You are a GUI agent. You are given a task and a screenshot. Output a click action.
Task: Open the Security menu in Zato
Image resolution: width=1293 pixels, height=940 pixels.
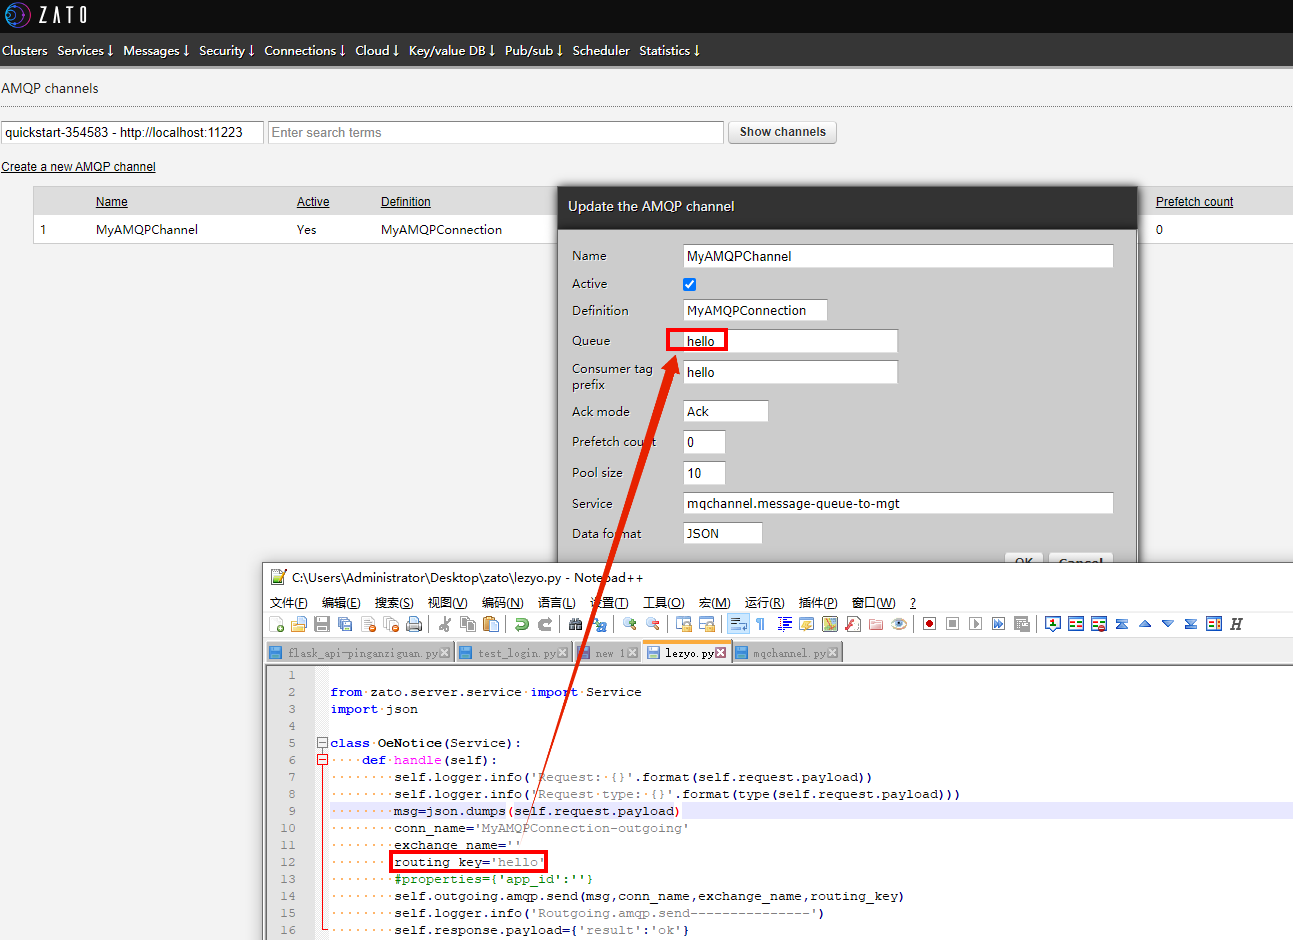tap(227, 50)
